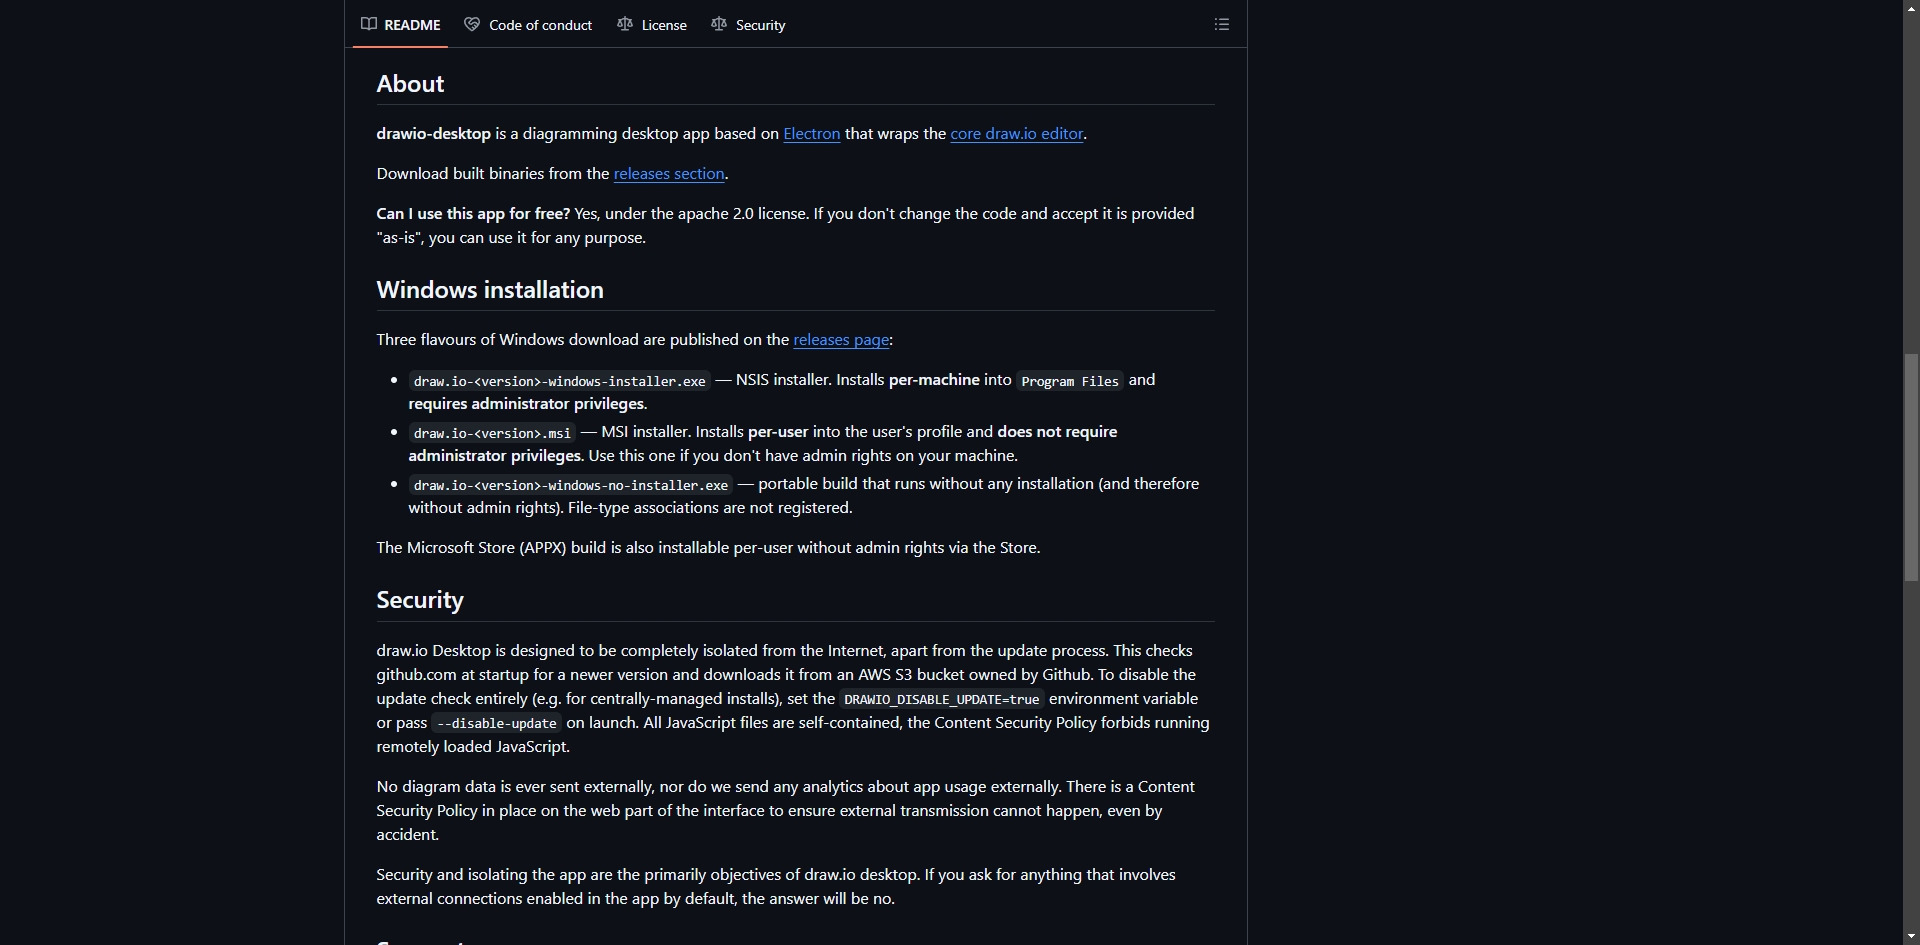Click the page scrollbar thumb
This screenshot has height=945, width=1920.
point(1911,467)
